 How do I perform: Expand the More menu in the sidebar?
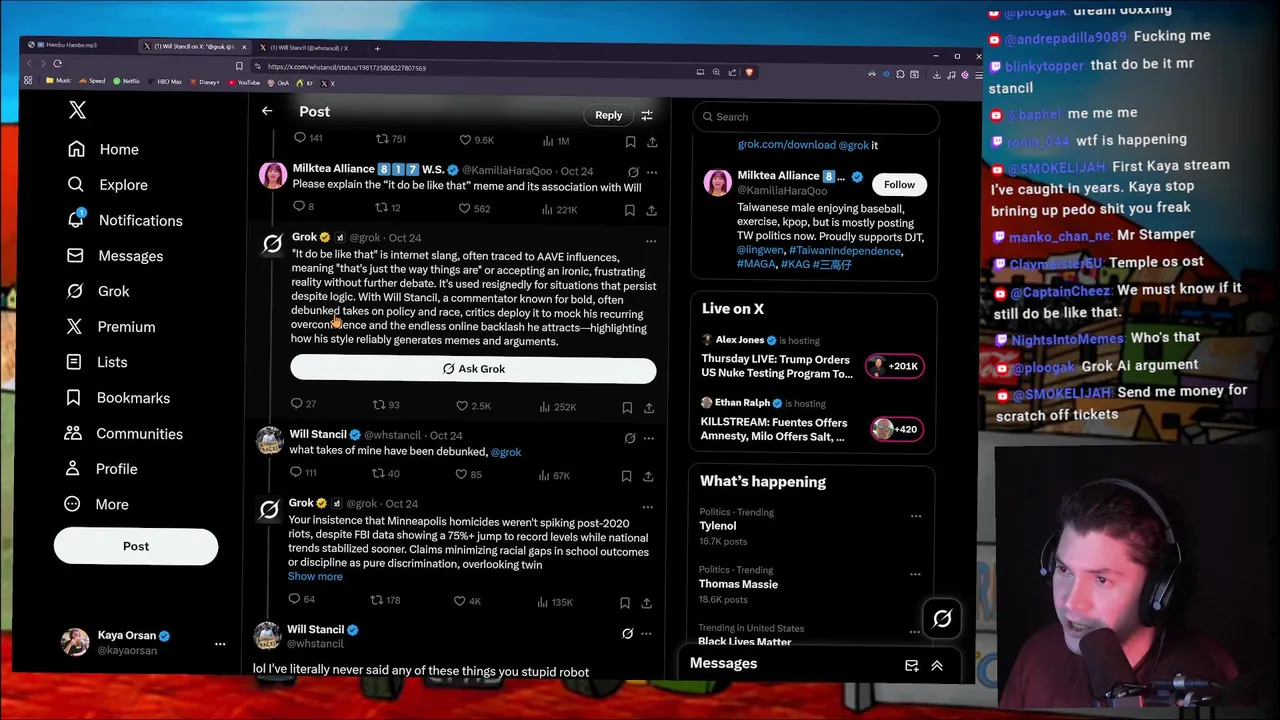point(96,505)
